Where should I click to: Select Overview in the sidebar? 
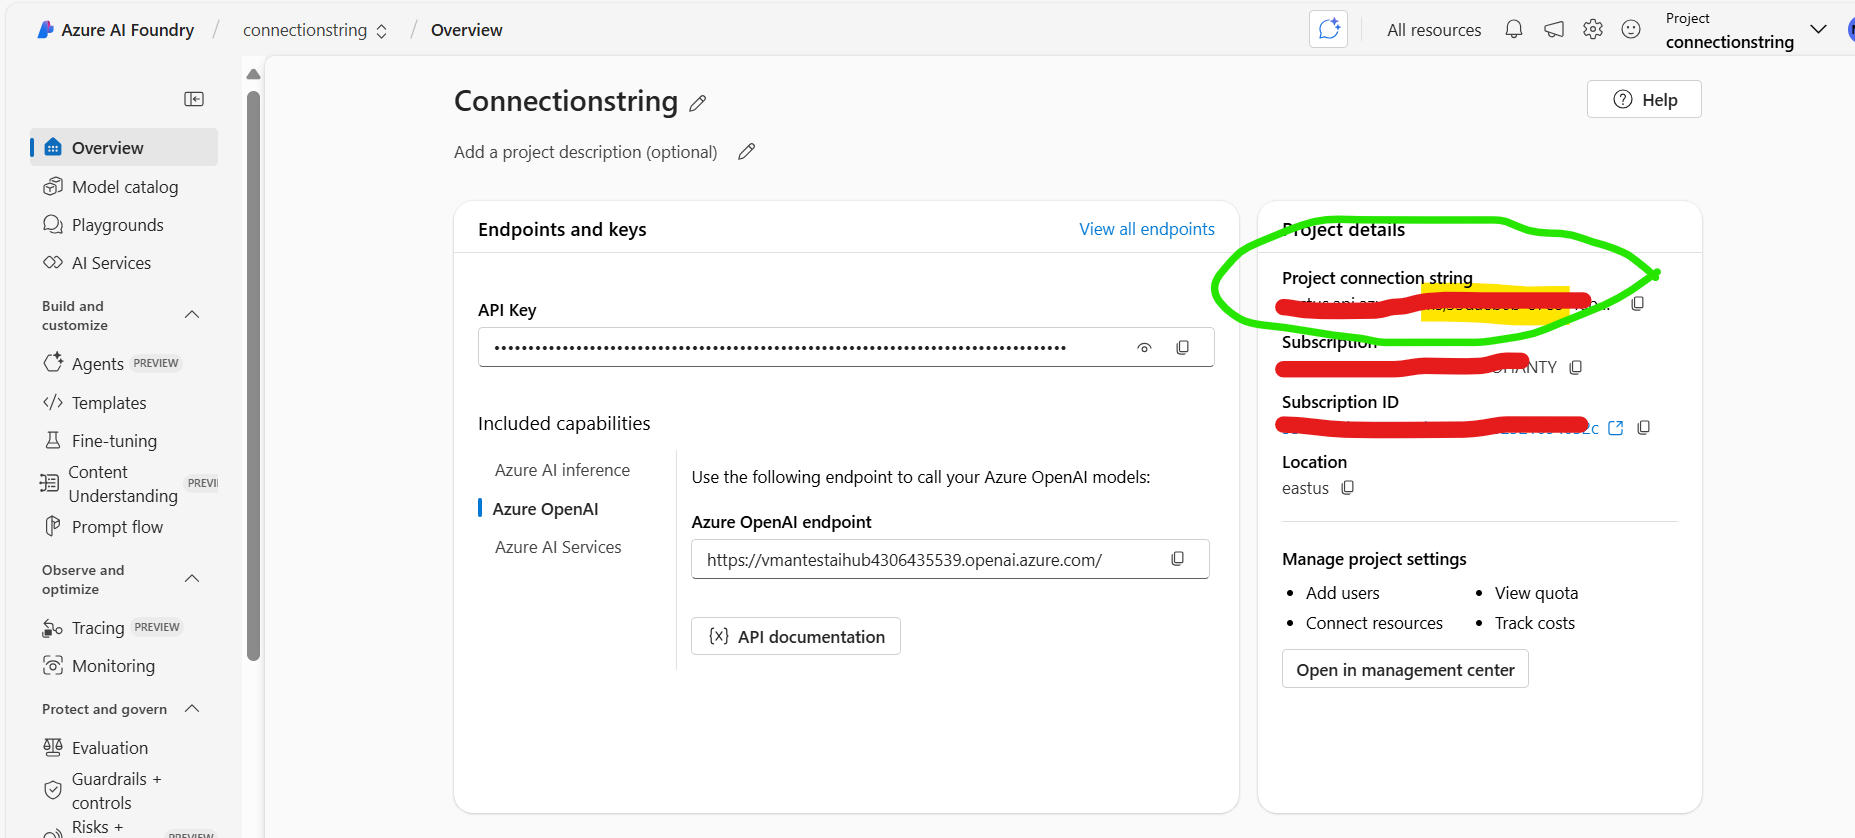coord(124,148)
